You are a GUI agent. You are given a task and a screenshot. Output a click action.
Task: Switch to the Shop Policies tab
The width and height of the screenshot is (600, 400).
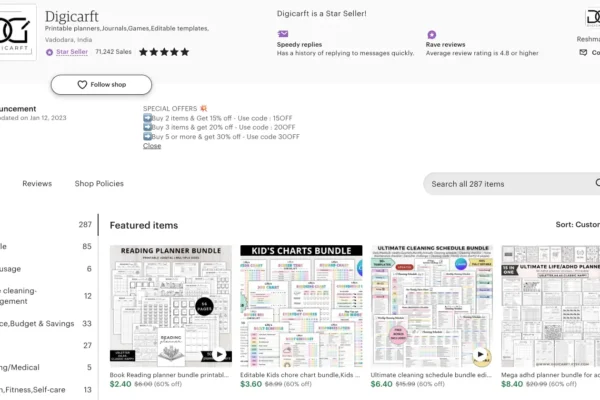pyautogui.click(x=99, y=183)
